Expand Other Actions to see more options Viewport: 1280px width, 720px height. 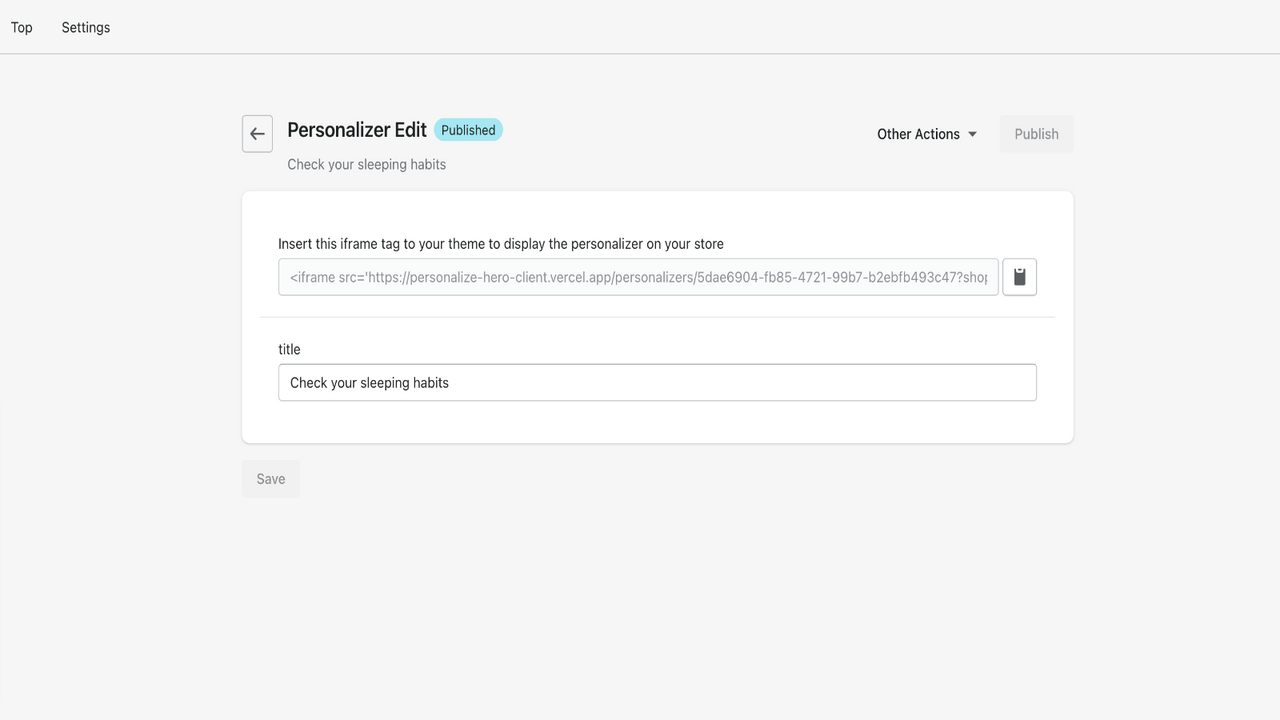[x=925, y=133]
